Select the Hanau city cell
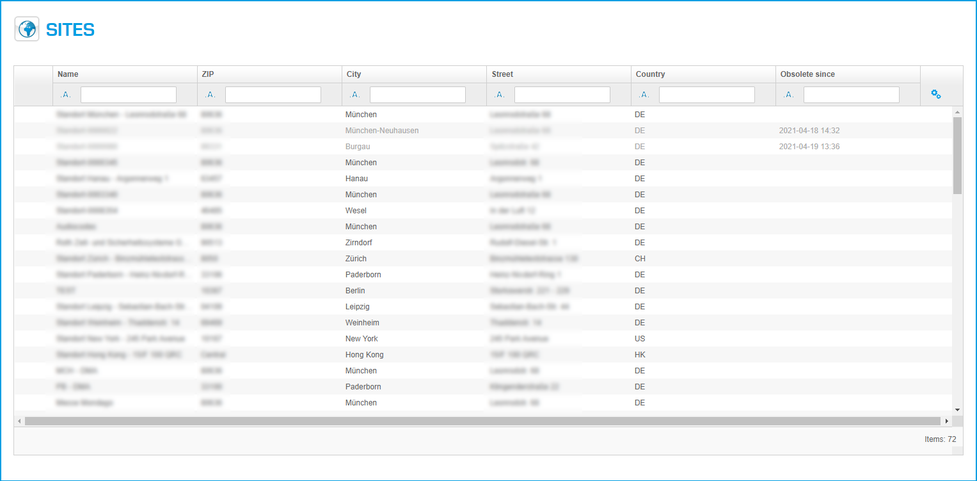Image resolution: width=977 pixels, height=481 pixels. click(x=414, y=179)
